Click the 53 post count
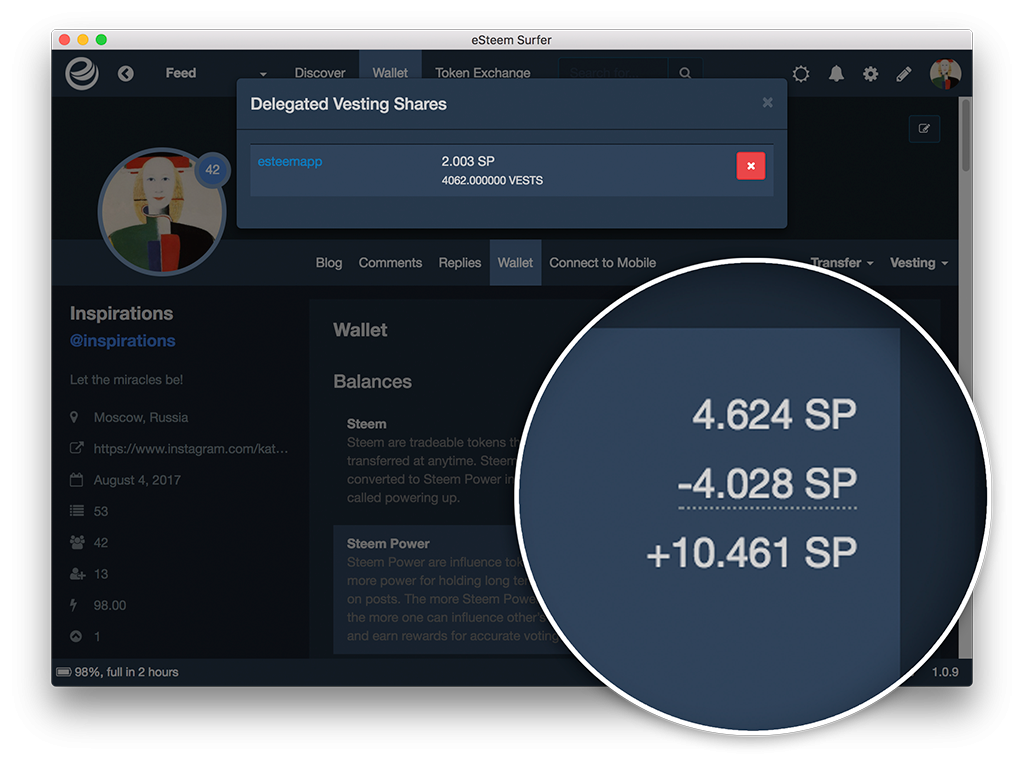The width and height of the screenshot is (1024, 760). tap(101, 511)
